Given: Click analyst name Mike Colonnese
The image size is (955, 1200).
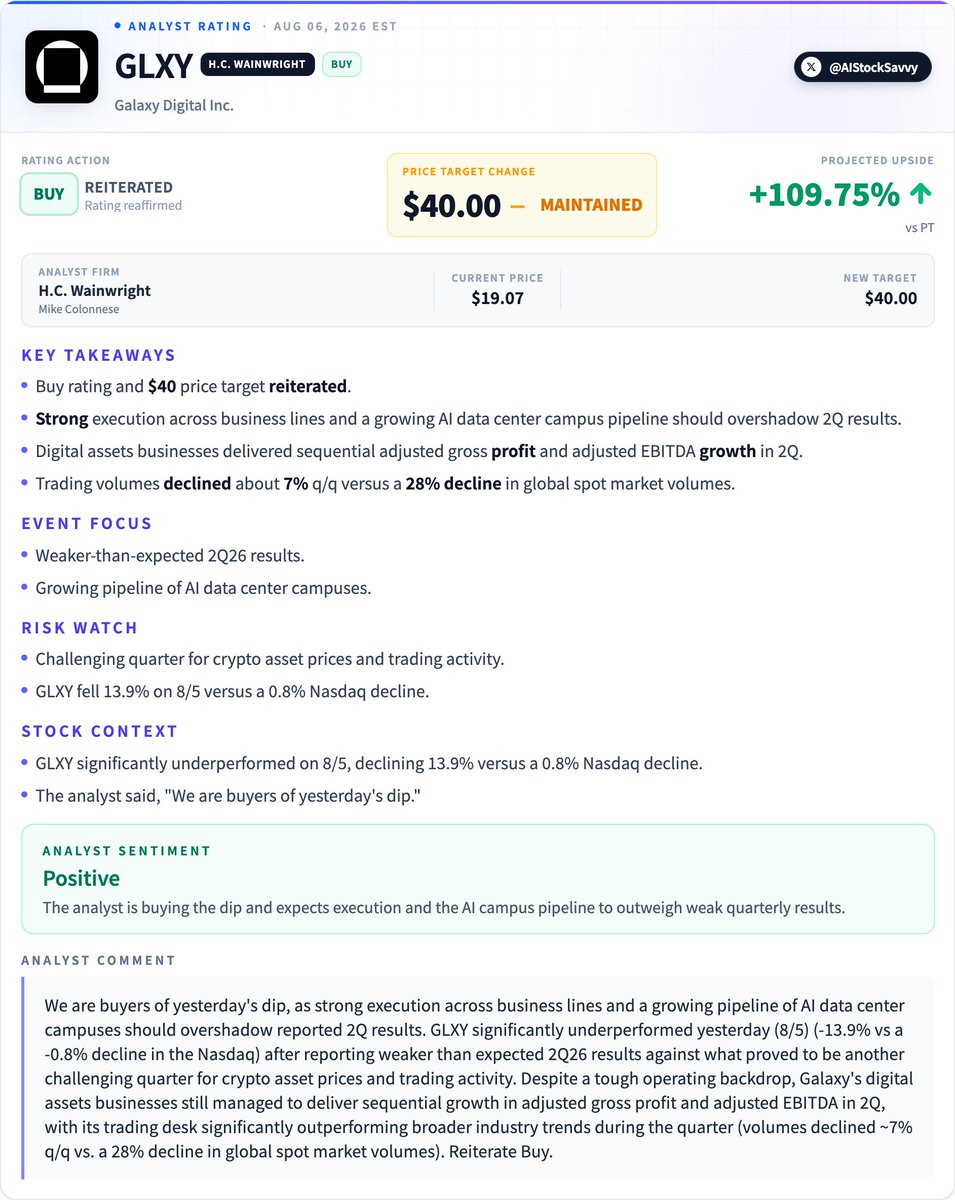Looking at the screenshot, I should click(x=79, y=310).
